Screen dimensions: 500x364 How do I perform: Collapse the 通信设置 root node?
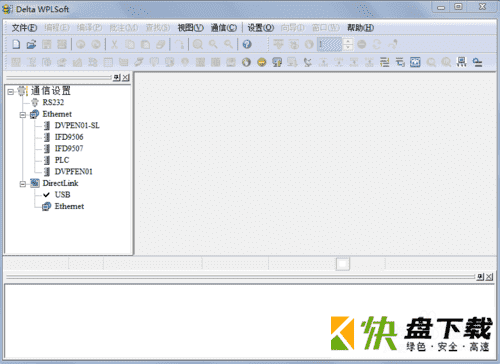[10, 91]
